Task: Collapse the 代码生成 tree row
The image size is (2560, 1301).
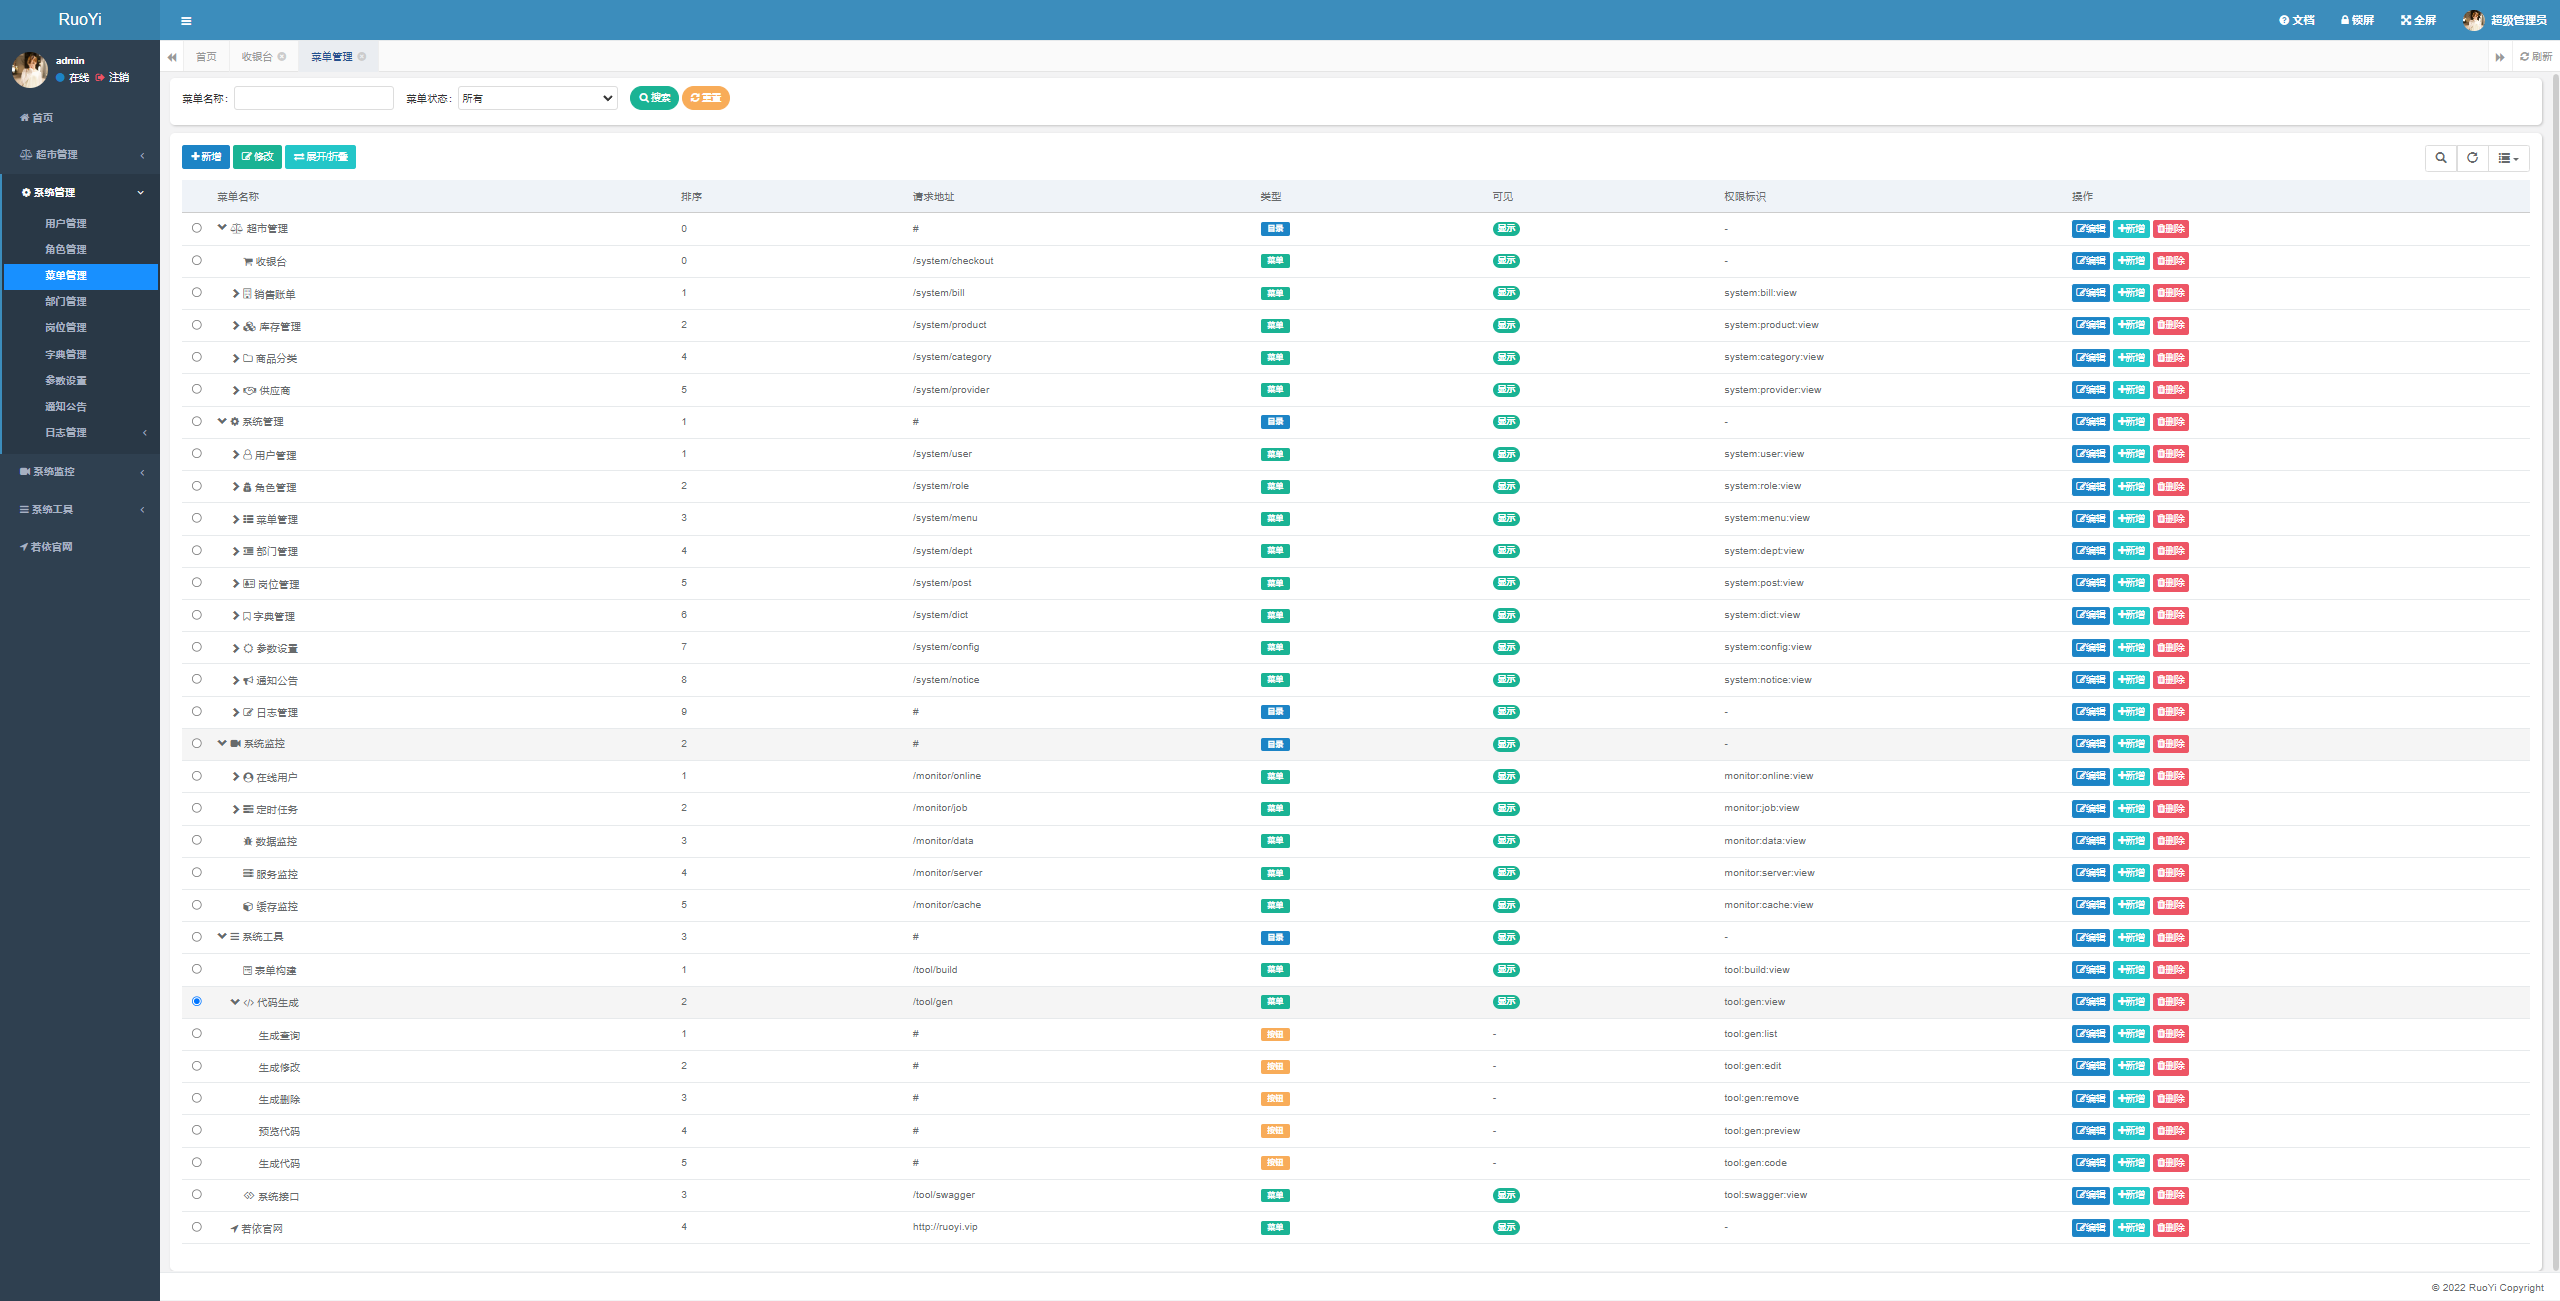Action: point(235,1002)
